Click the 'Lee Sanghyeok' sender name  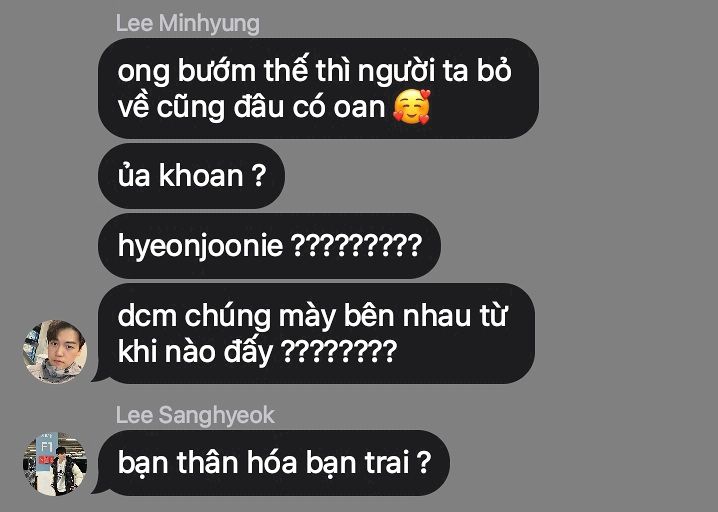195,415
